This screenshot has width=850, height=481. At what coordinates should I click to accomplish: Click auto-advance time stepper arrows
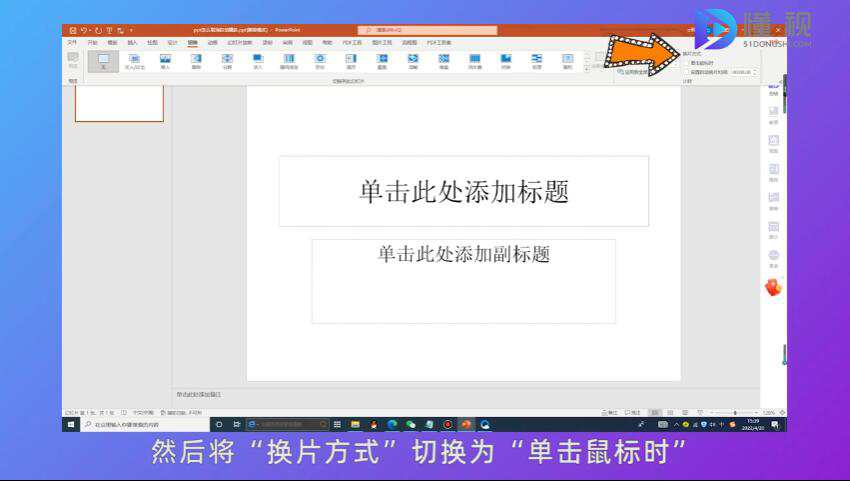[x=755, y=72]
